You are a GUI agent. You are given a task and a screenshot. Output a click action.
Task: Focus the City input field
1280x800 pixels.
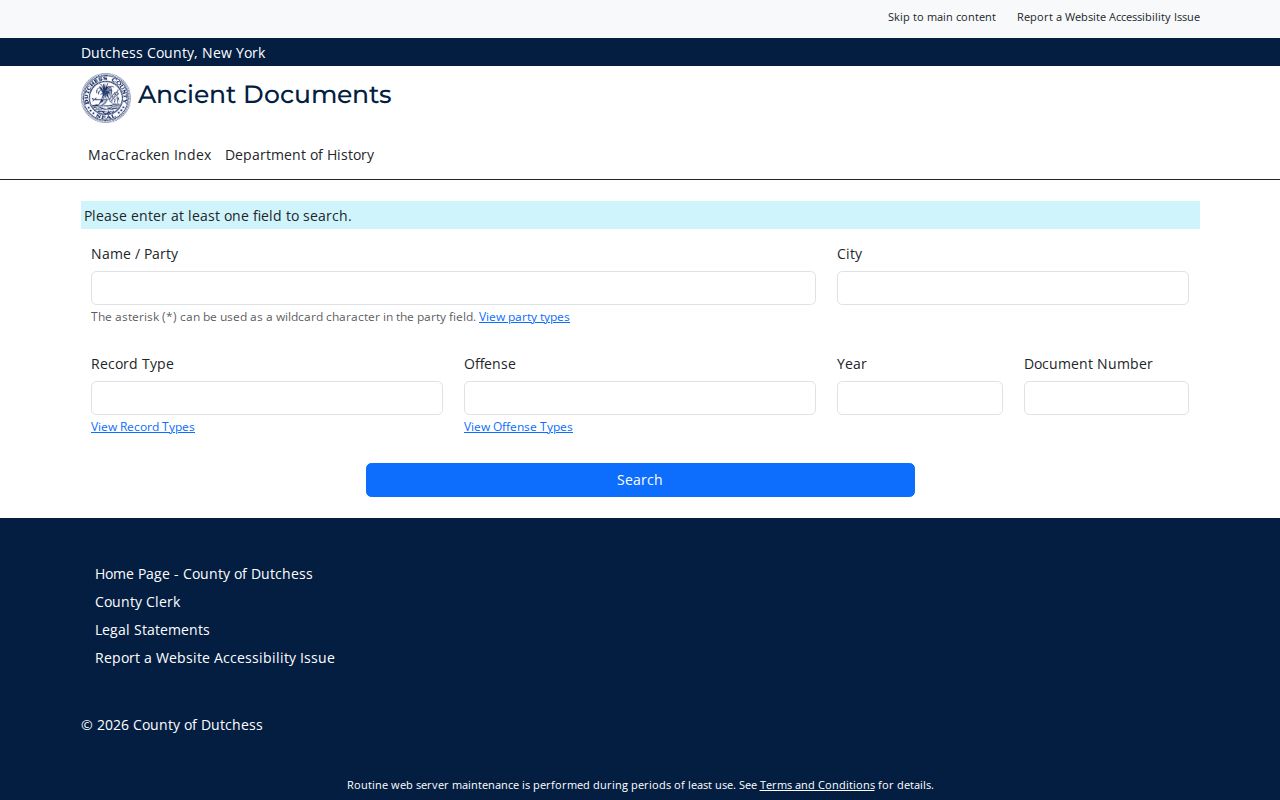tap(1012, 288)
